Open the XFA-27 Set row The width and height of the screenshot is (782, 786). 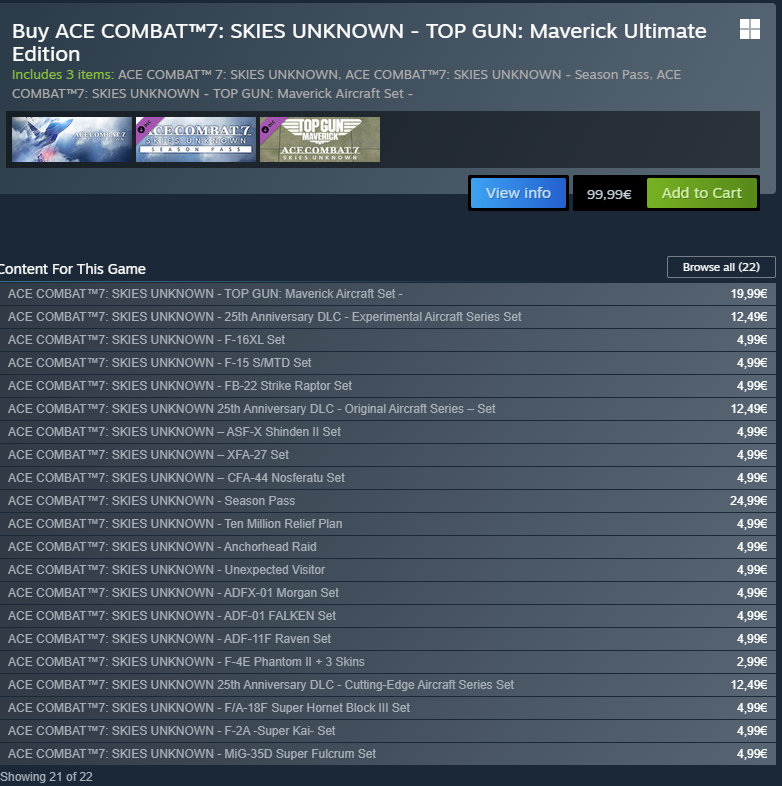click(387, 455)
